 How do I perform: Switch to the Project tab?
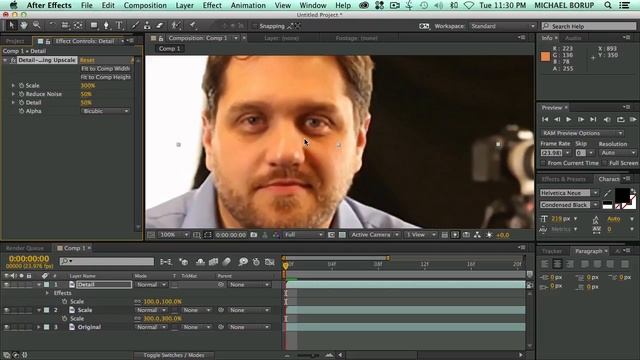pos(15,41)
